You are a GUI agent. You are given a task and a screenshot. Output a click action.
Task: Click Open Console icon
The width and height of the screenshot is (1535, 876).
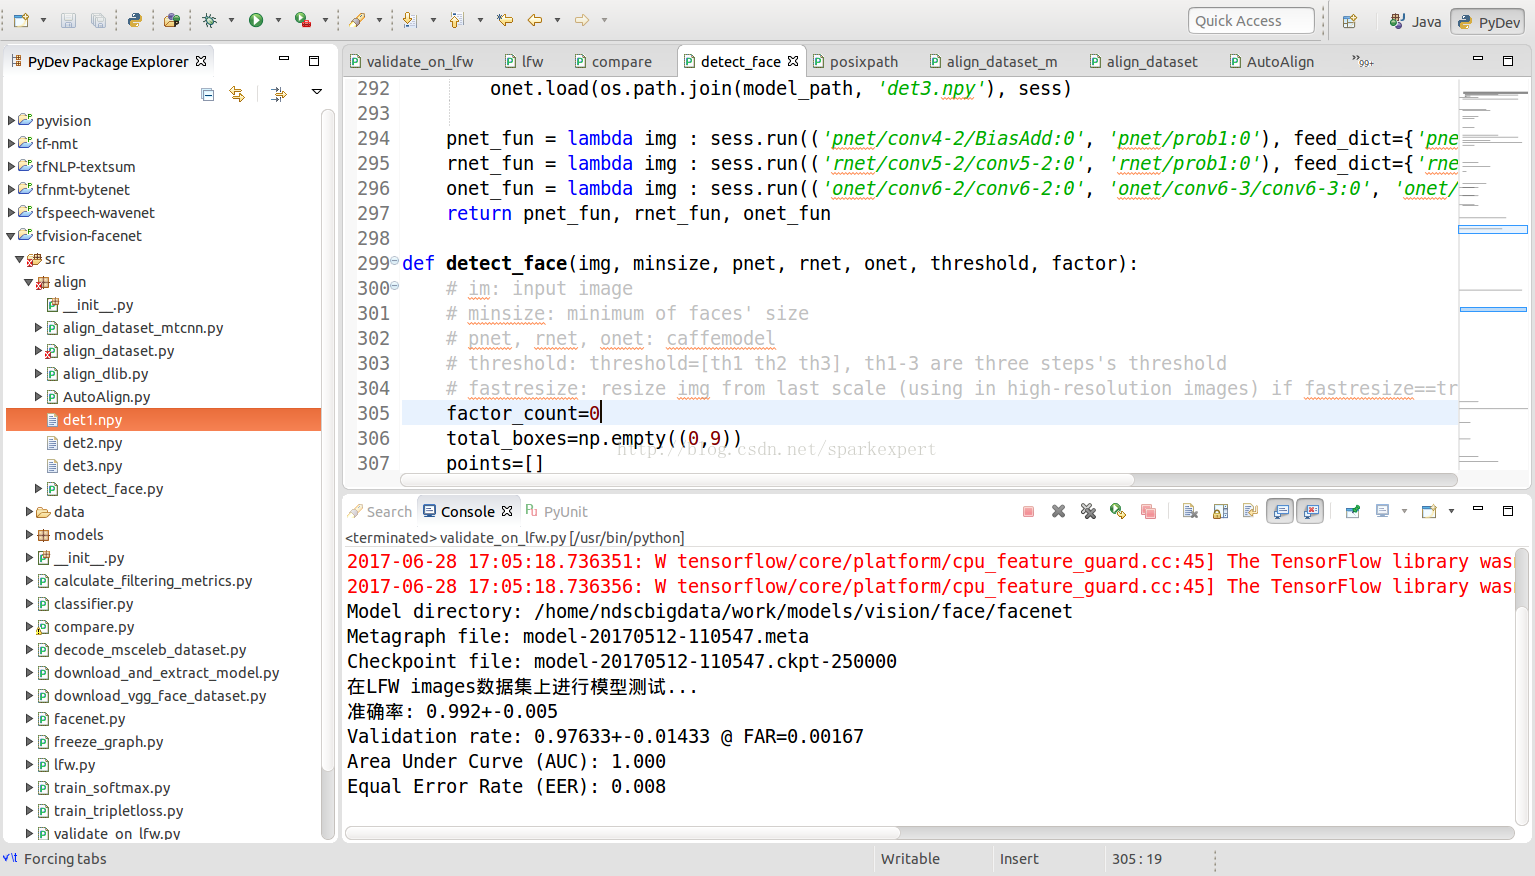tap(1429, 511)
